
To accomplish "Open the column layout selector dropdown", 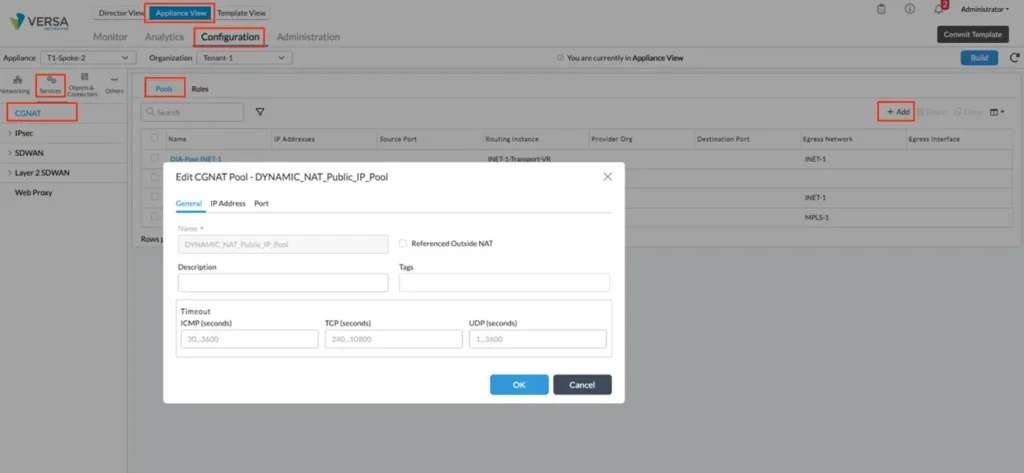I will 996,112.
